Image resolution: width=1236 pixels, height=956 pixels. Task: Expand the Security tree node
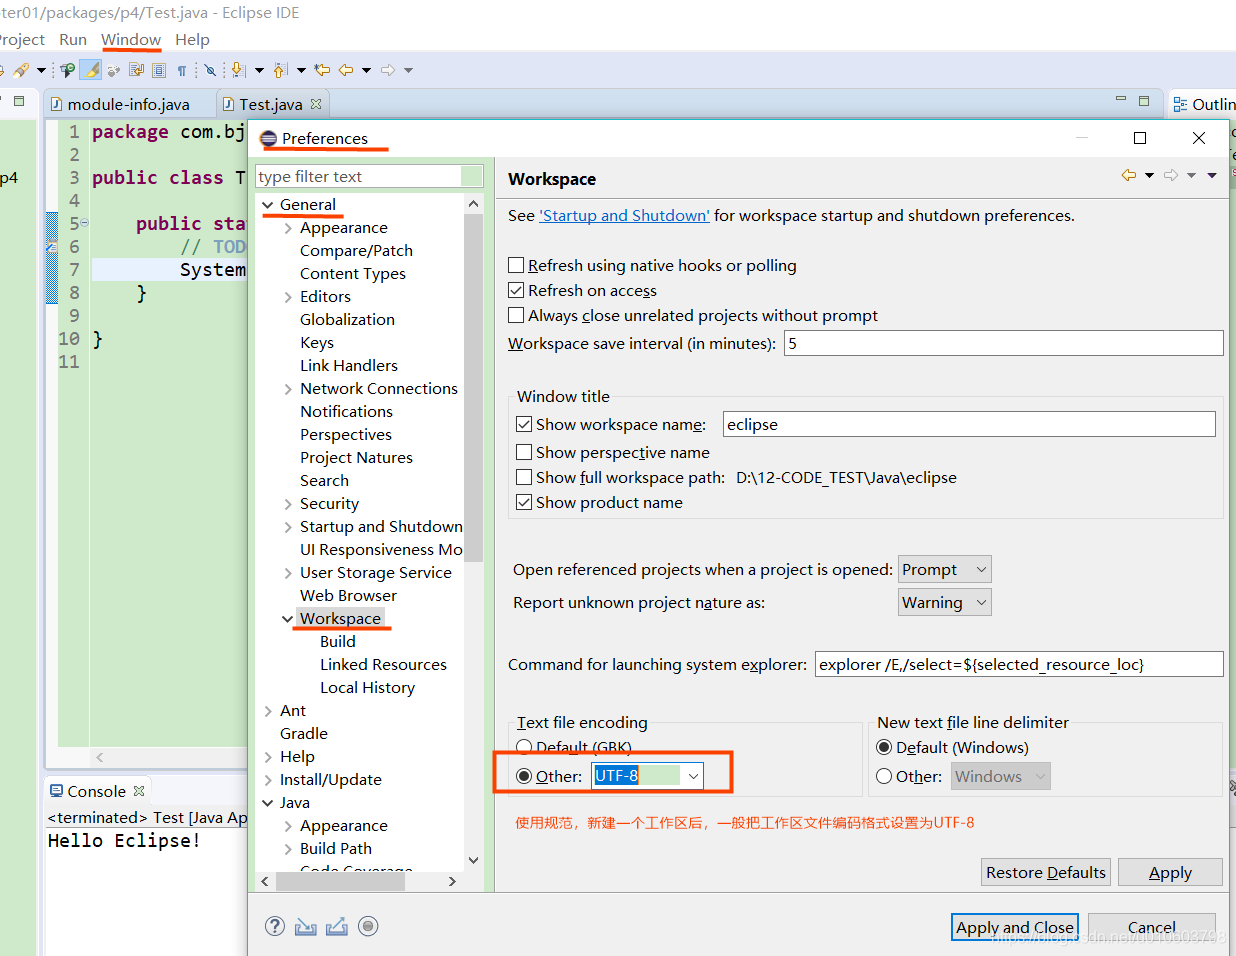point(288,504)
